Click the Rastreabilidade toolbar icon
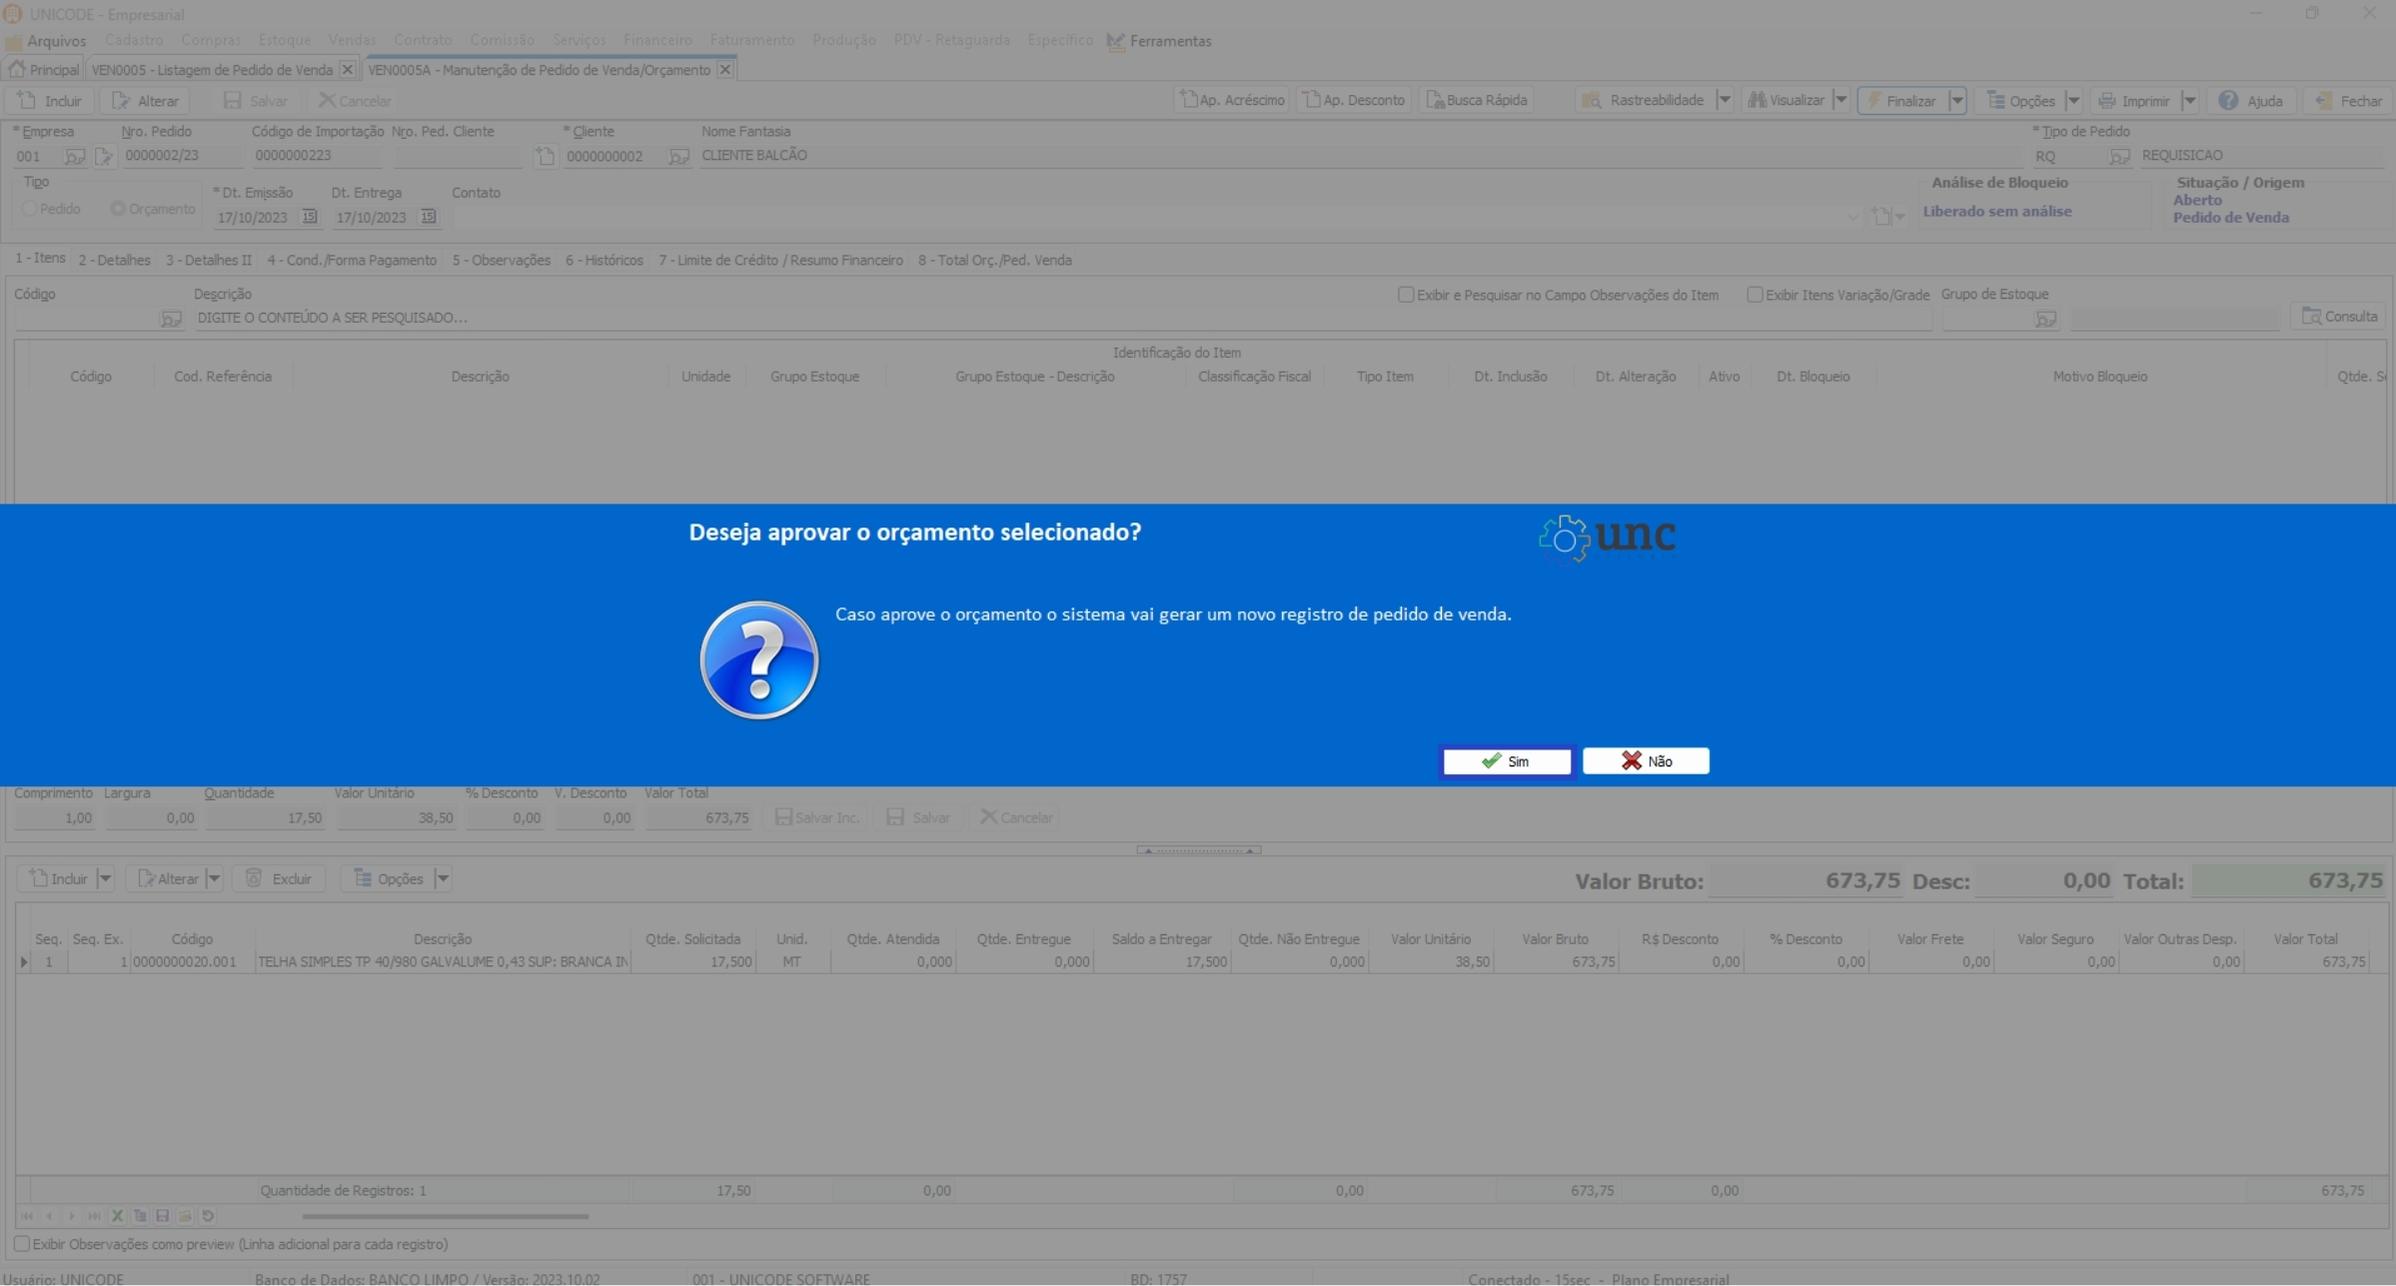Viewport: 2396px width, 1286px height. (x=1592, y=100)
